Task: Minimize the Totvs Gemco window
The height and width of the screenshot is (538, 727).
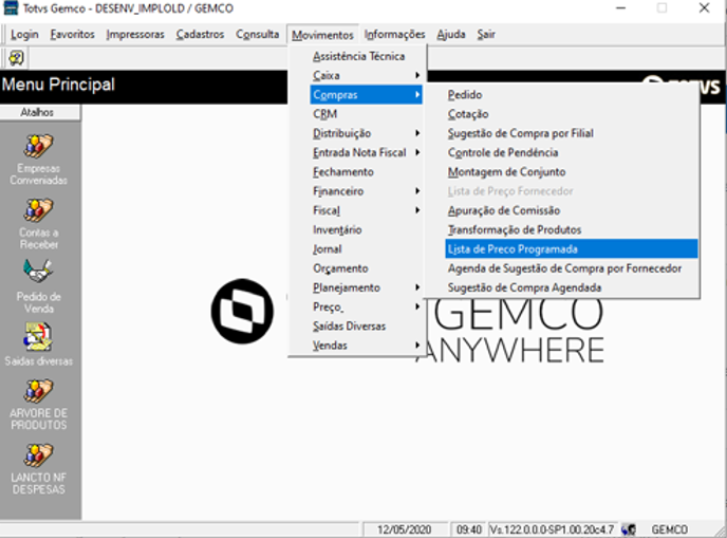Action: [620, 8]
